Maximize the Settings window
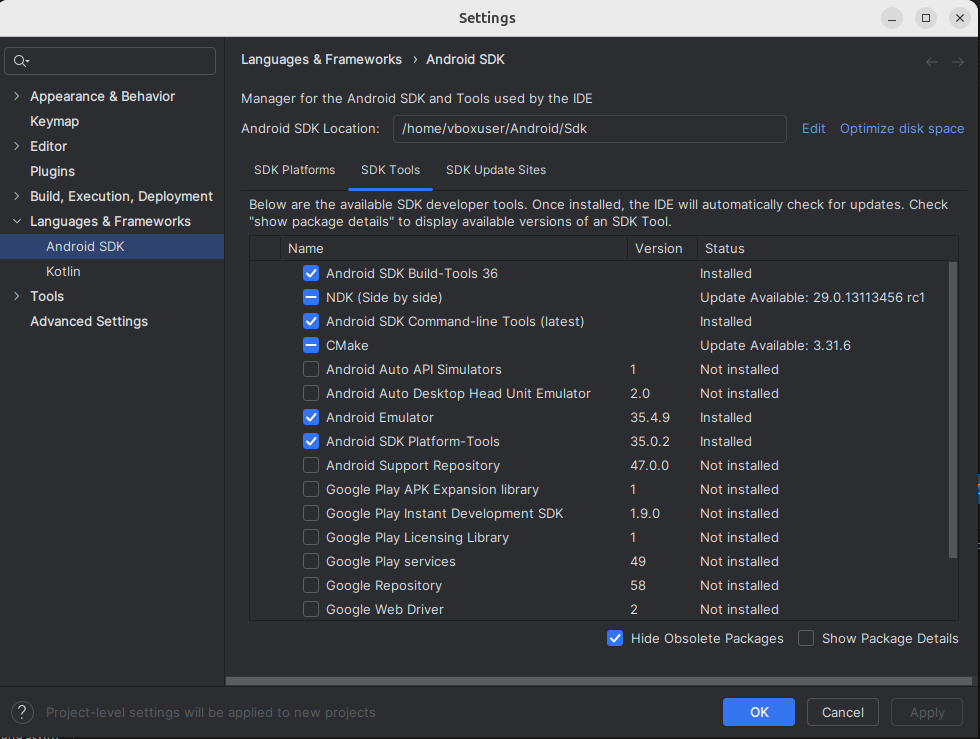Viewport: 980px width, 739px height. [x=926, y=18]
